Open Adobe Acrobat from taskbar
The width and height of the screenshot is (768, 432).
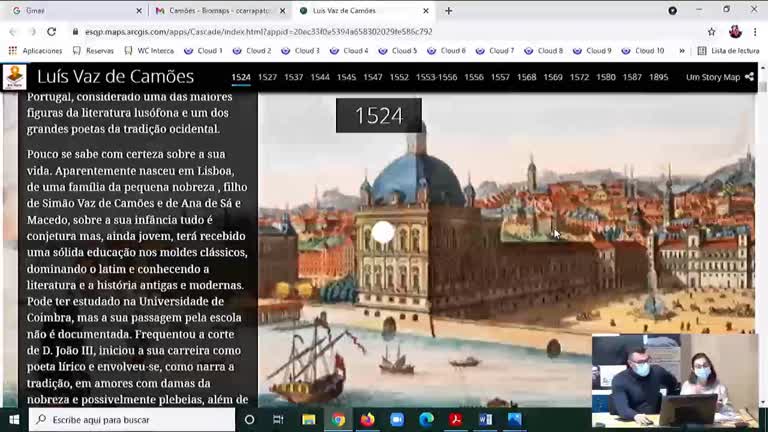pos(456,420)
